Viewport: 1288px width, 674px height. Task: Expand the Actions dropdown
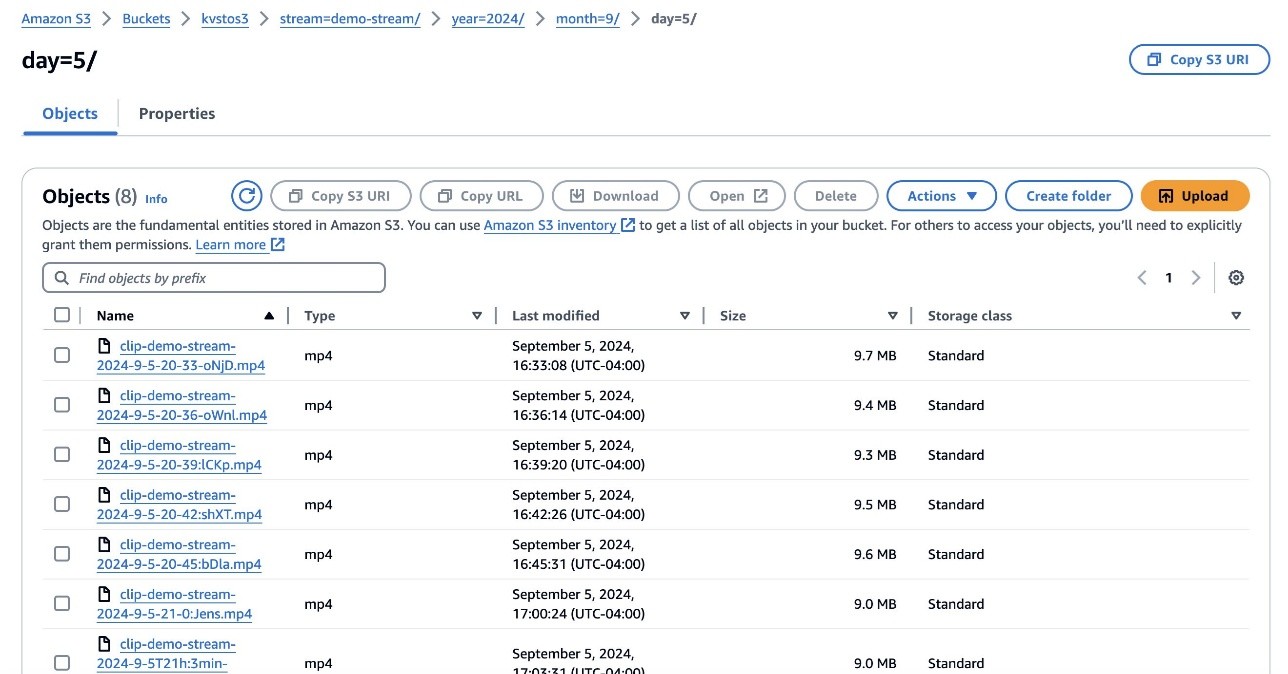click(941, 196)
